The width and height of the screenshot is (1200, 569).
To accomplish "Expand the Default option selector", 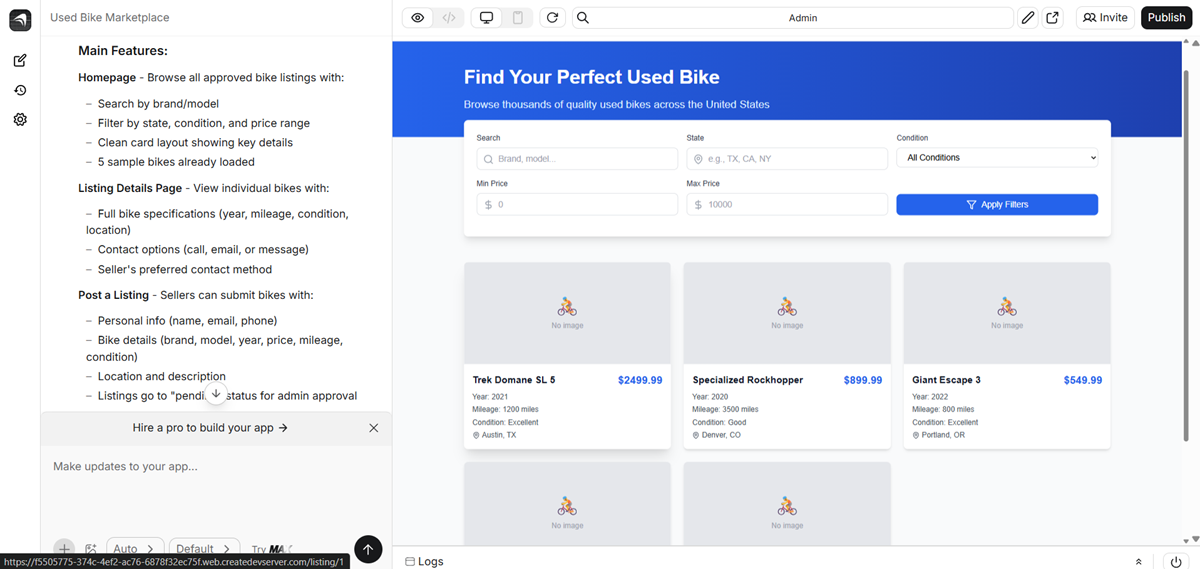I will (x=204, y=549).
